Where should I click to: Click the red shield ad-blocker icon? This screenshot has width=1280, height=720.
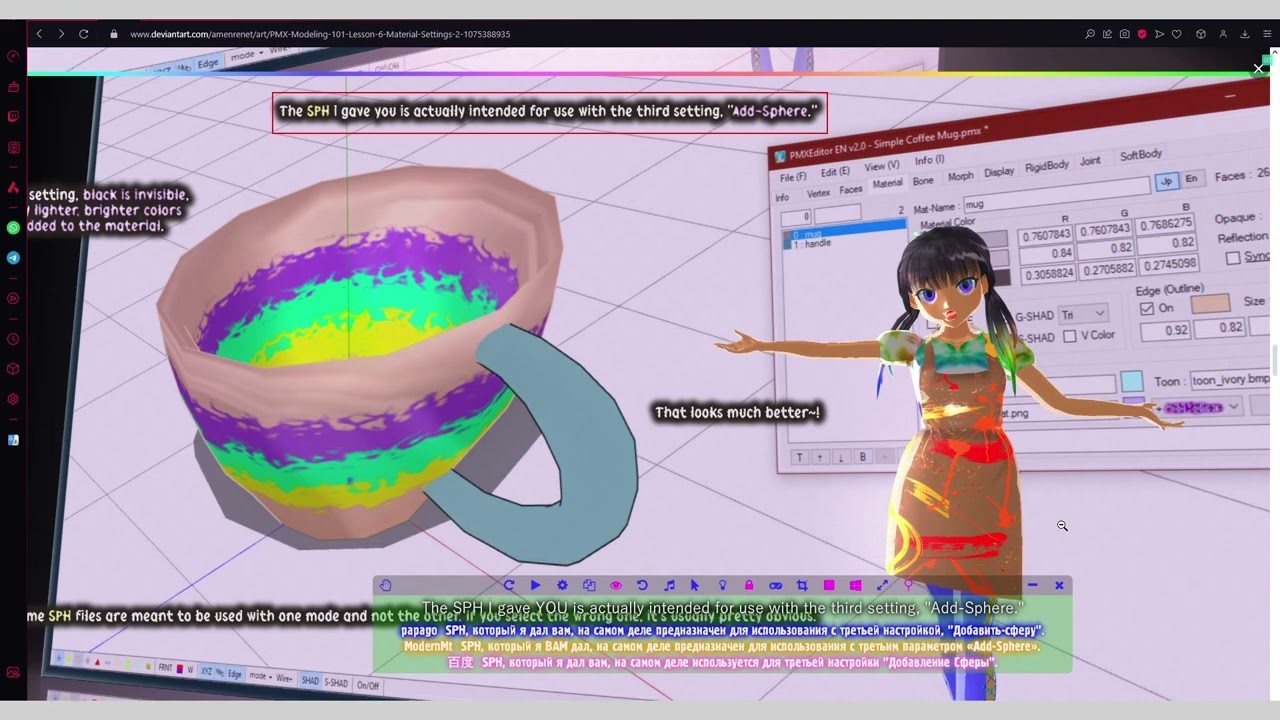(x=1142, y=34)
